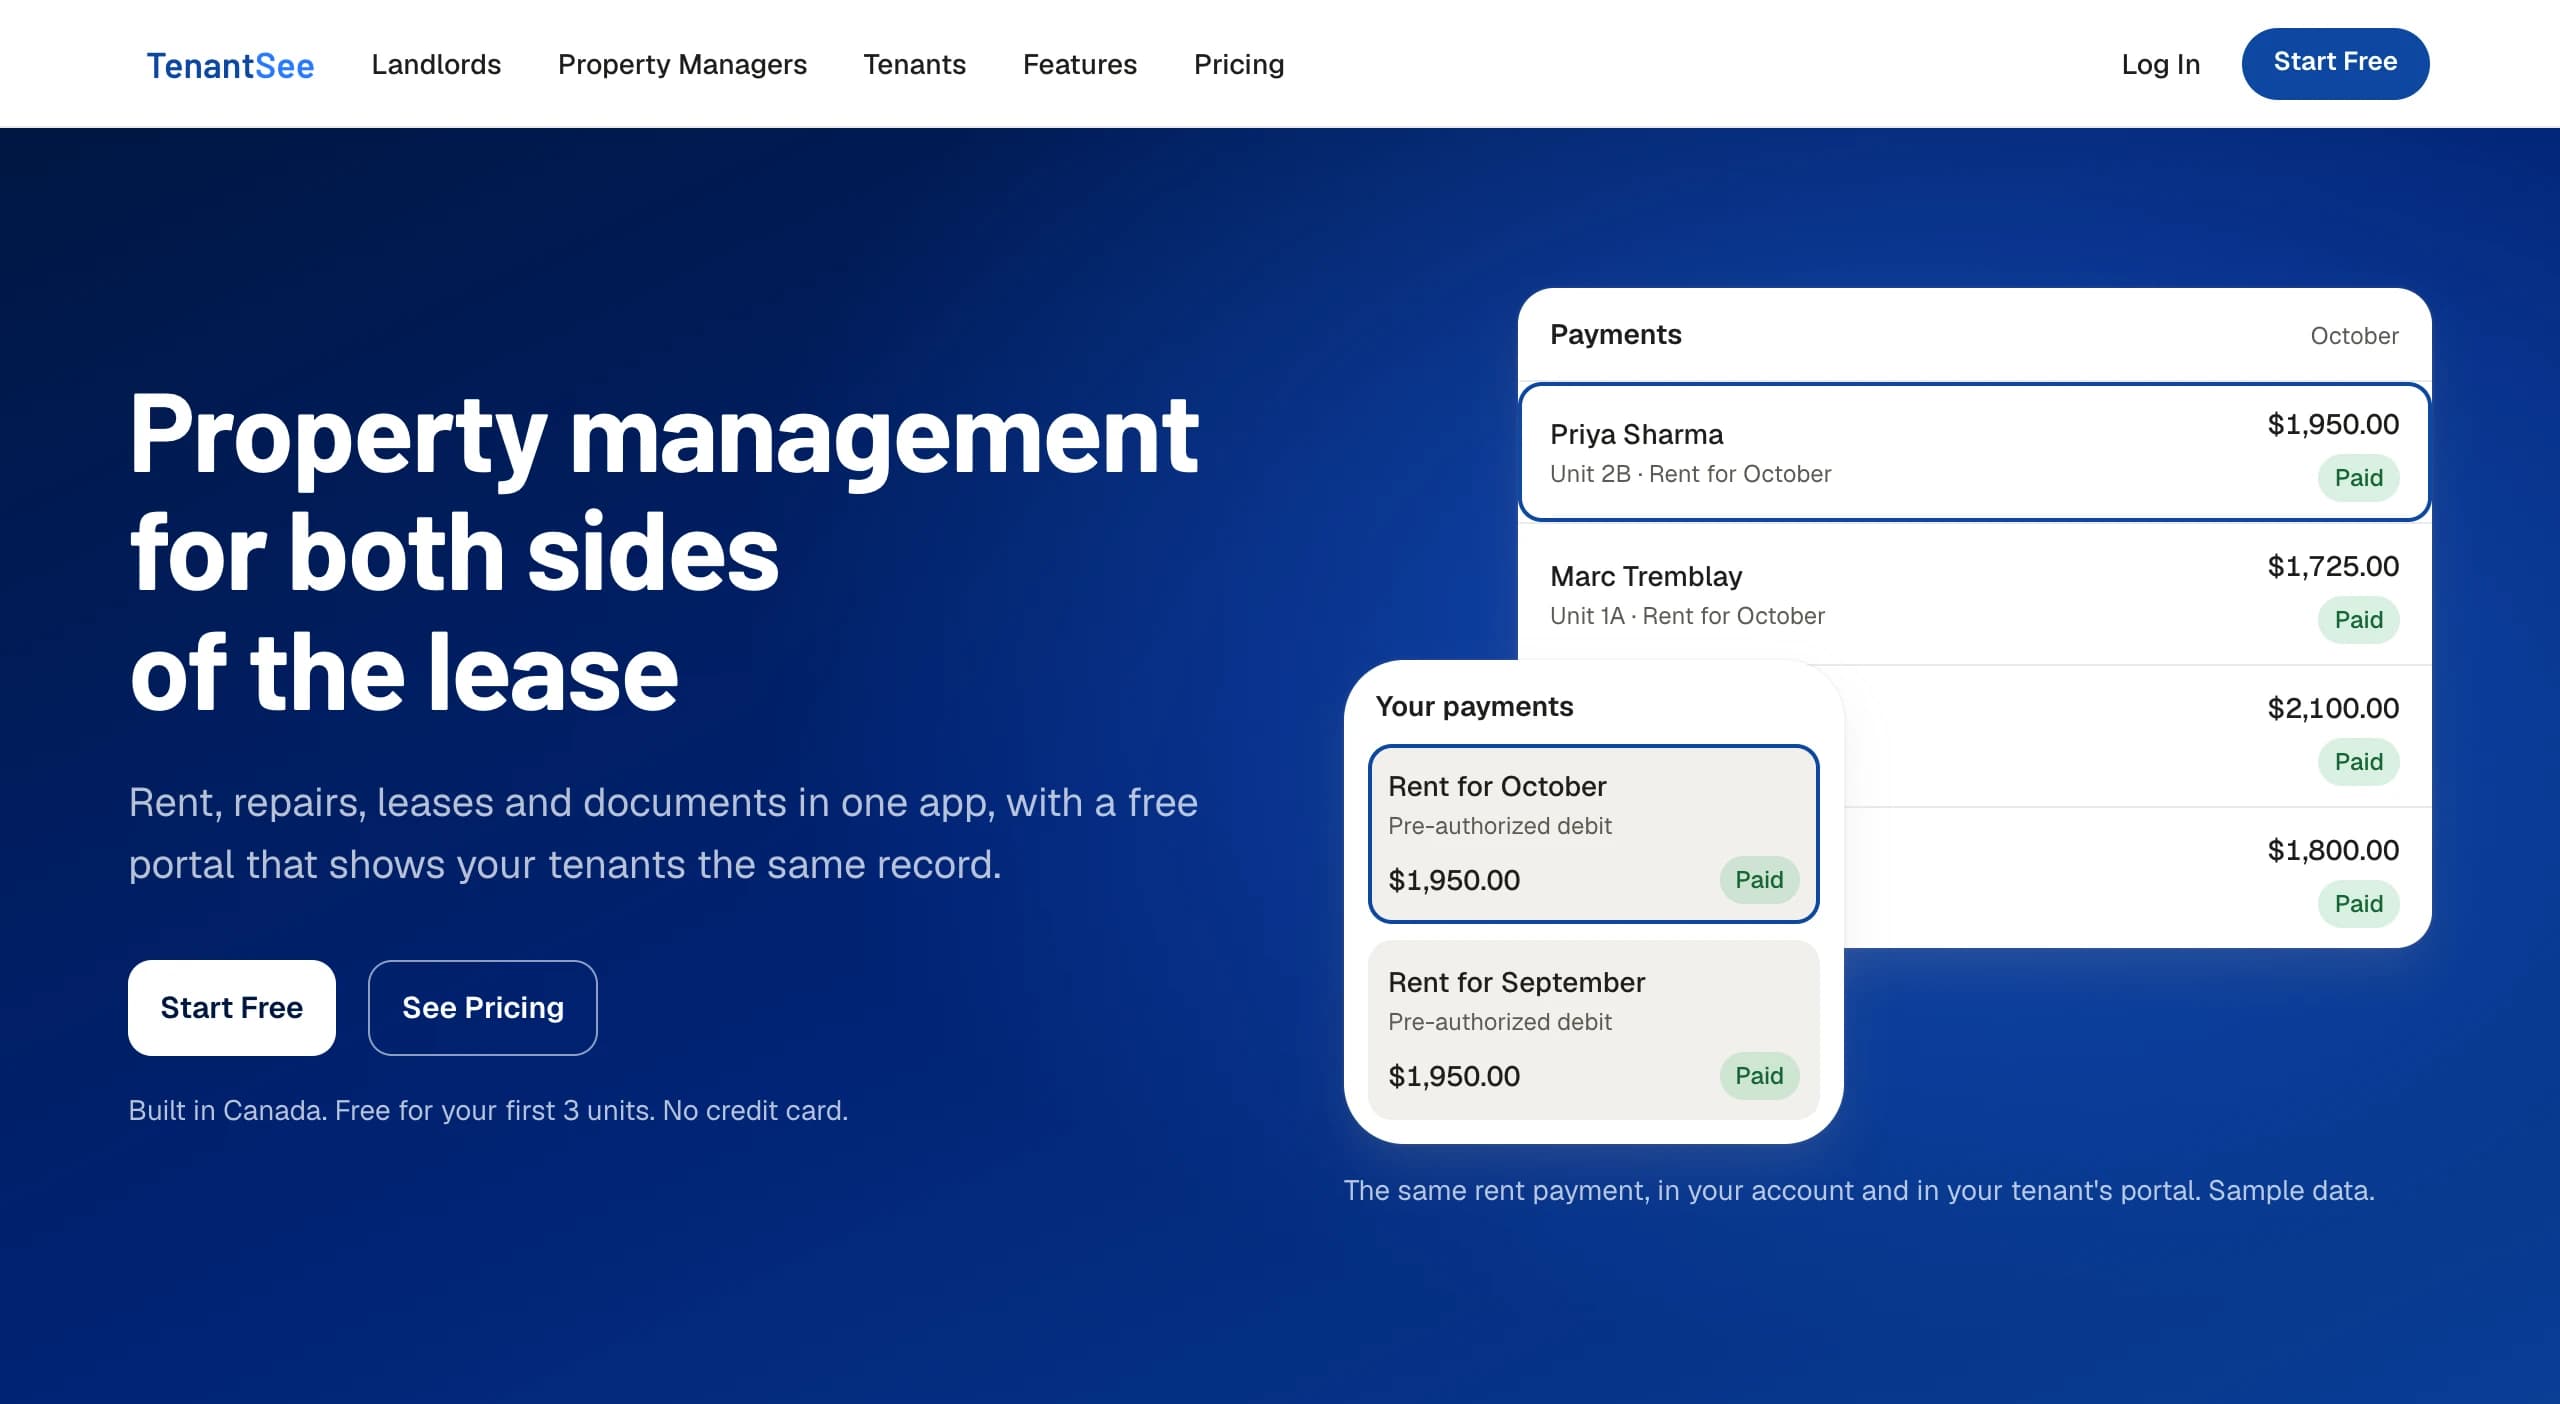The height and width of the screenshot is (1404, 2560).
Task: Click the Paid badge for Marc Tremblay
Action: coord(2358,620)
